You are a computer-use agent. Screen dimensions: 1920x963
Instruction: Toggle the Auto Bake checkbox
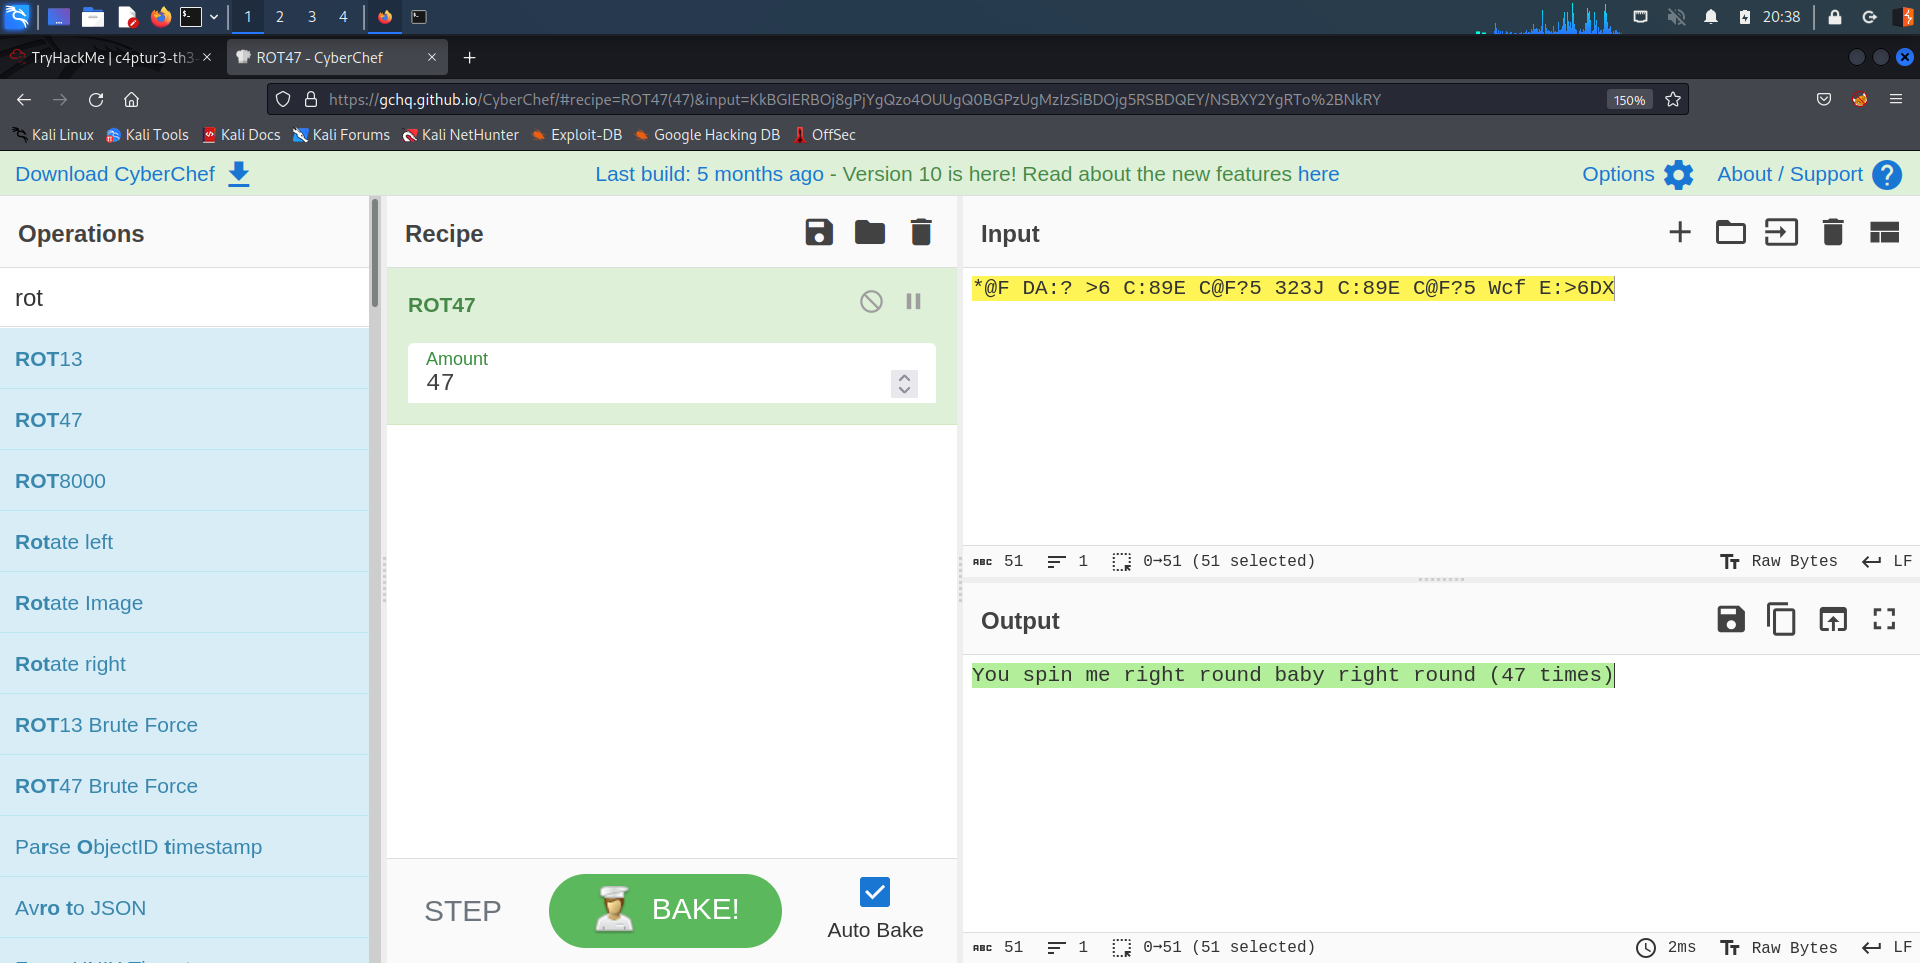point(875,892)
